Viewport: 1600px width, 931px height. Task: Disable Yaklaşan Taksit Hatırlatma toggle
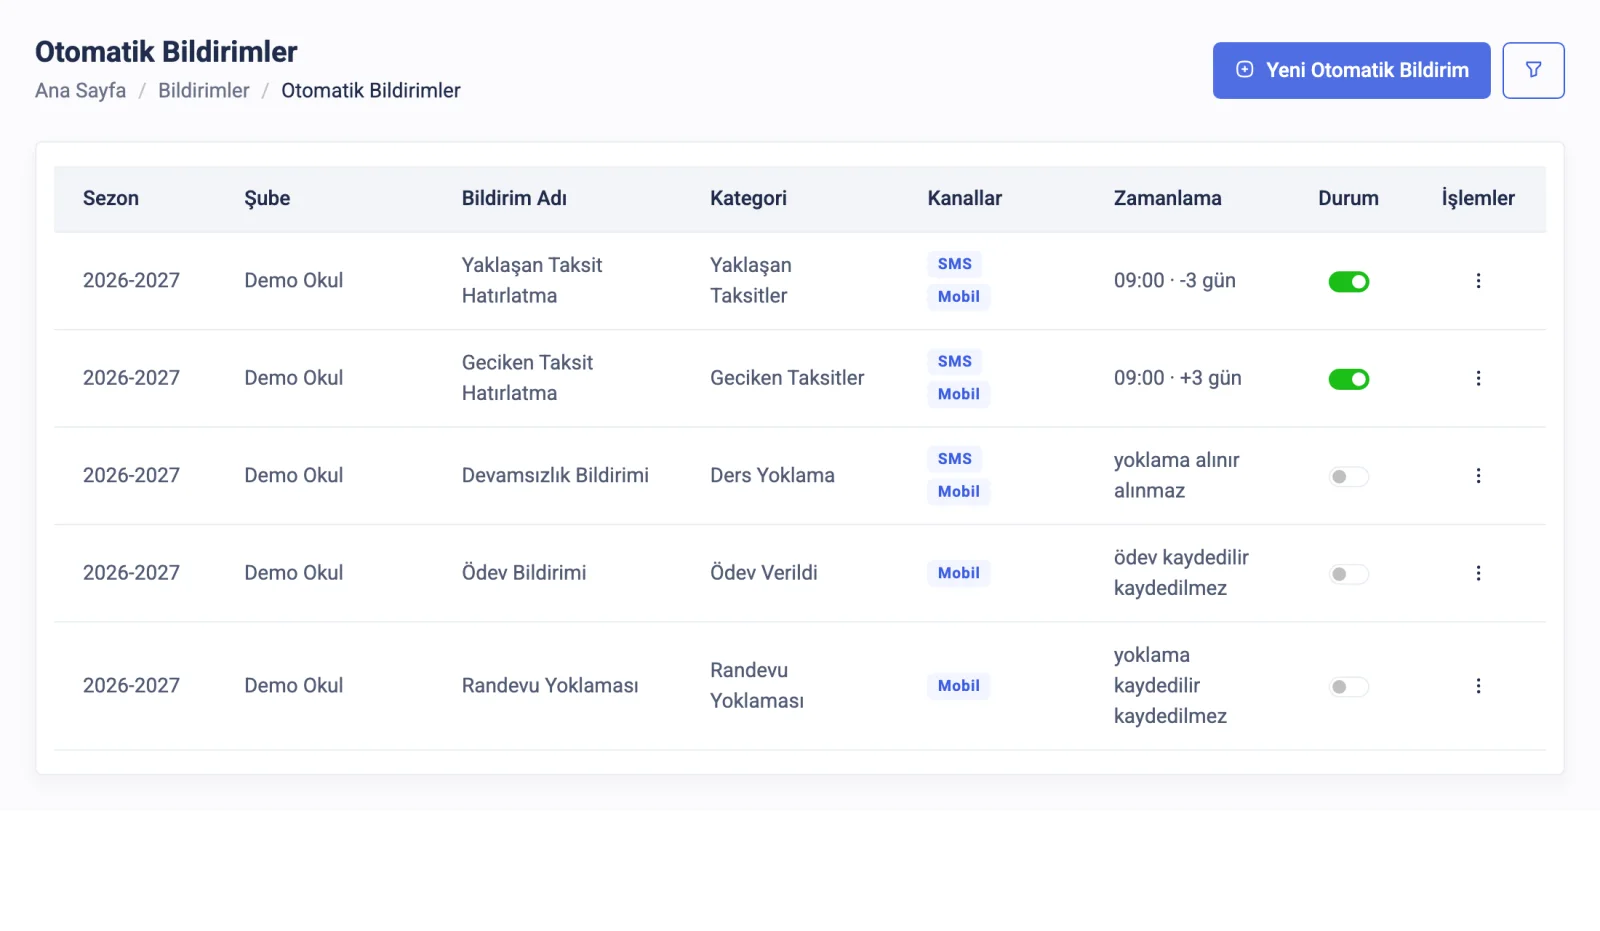point(1348,282)
